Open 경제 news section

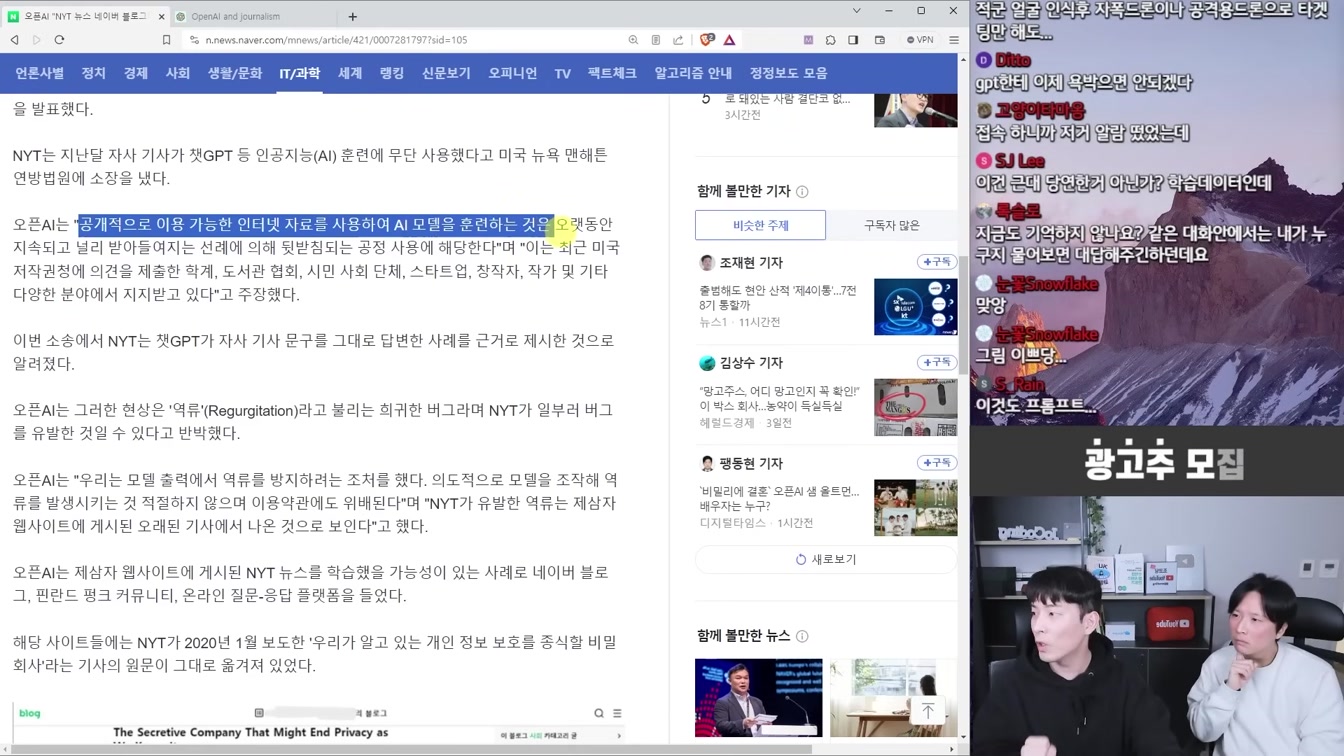[136, 73]
